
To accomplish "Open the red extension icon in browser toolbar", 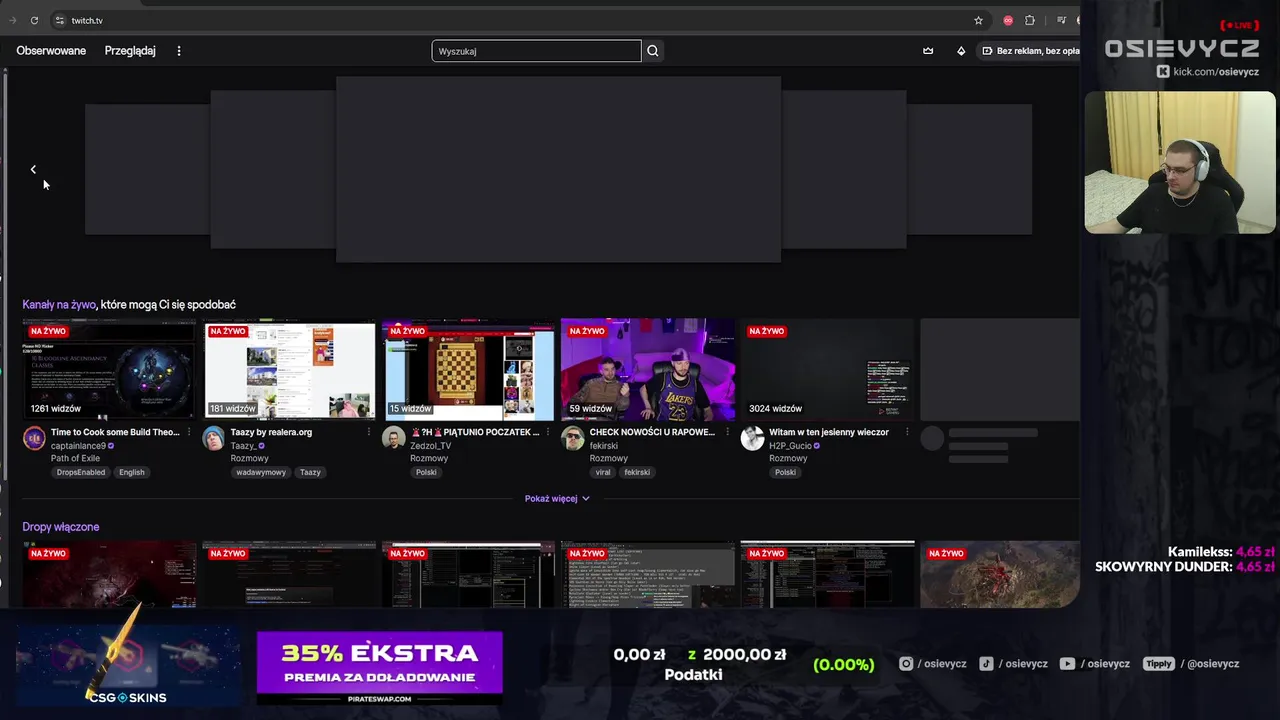I will 1008,20.
